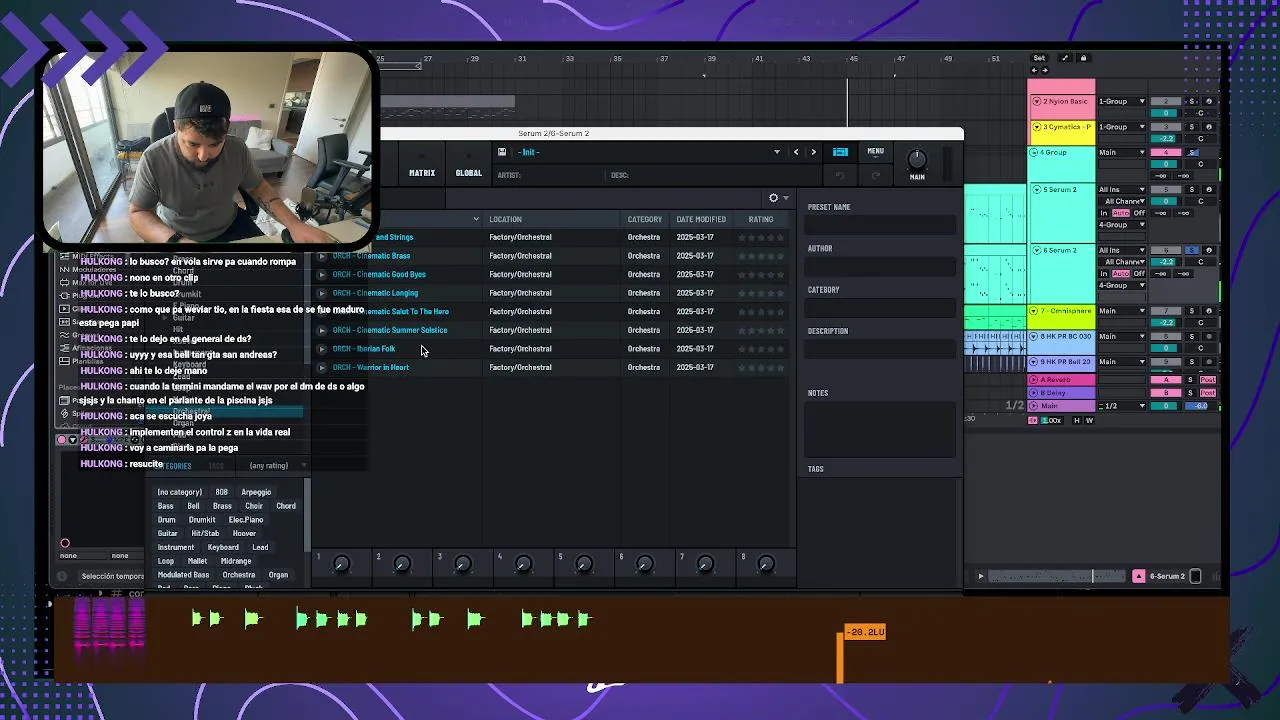
Task: Preview ORCH - Warrior in Heart play icon
Action: pos(321,367)
